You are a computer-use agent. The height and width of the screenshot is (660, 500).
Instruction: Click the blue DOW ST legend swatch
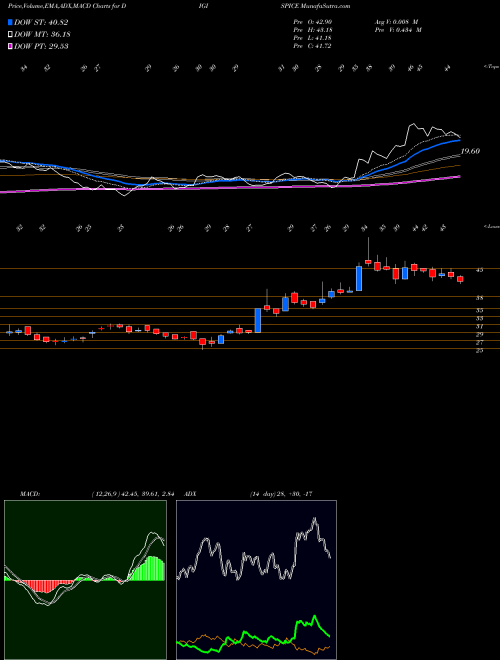click(11, 23)
